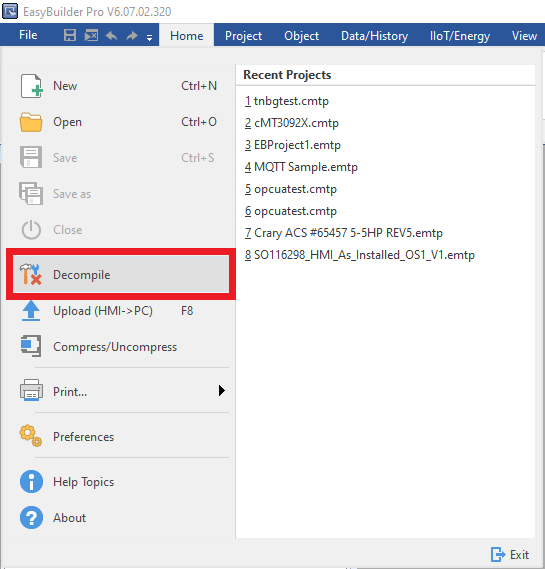Click the Print printer icon

(31, 390)
